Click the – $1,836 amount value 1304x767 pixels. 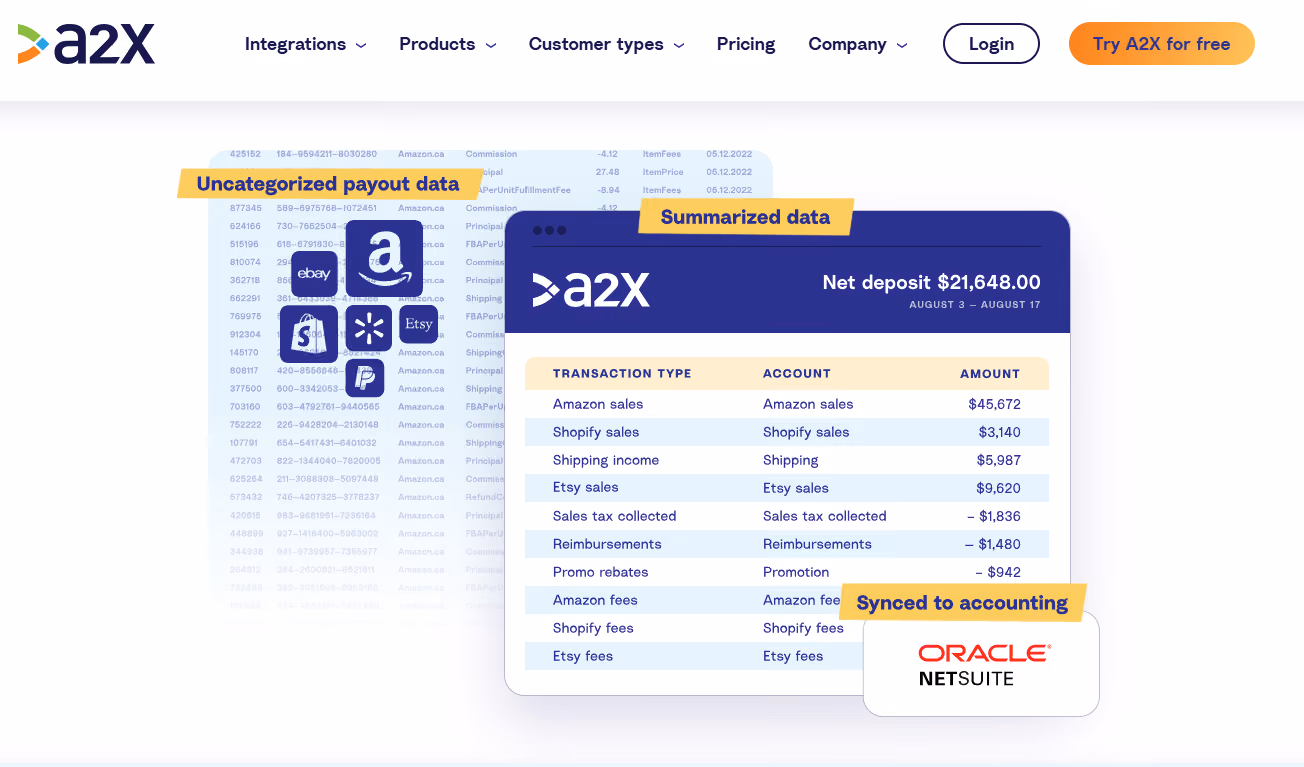994,516
